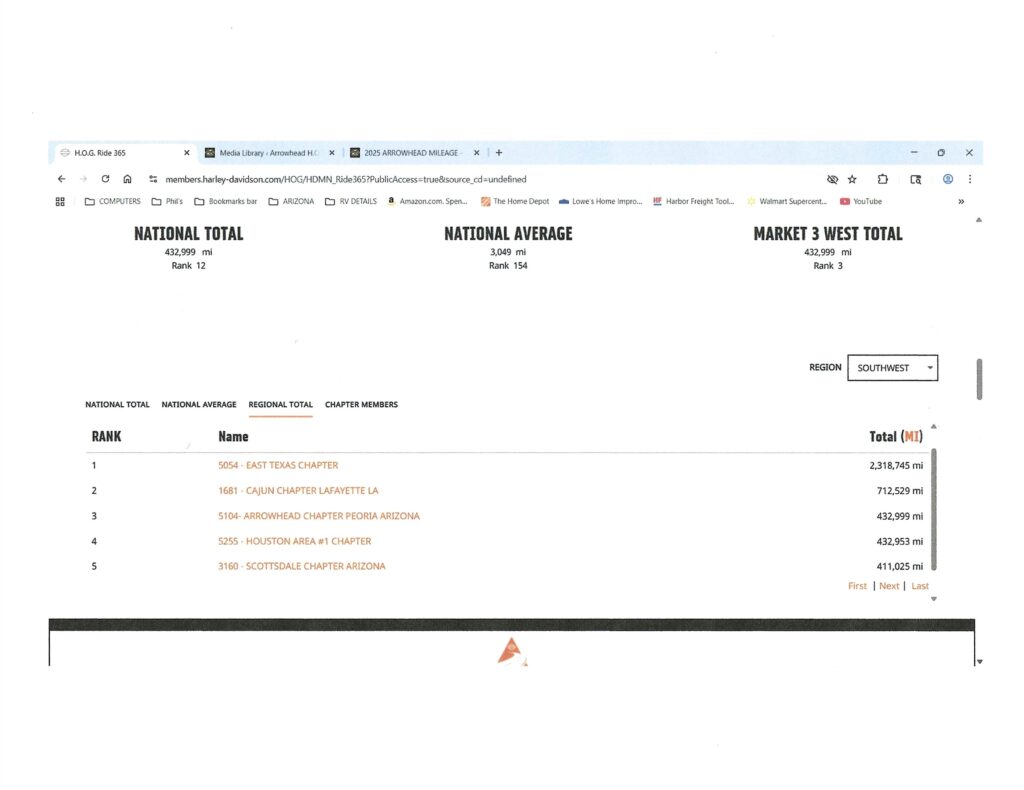Switch to the Media Library browser tab
The height and width of the screenshot is (790, 1024).
point(268,153)
